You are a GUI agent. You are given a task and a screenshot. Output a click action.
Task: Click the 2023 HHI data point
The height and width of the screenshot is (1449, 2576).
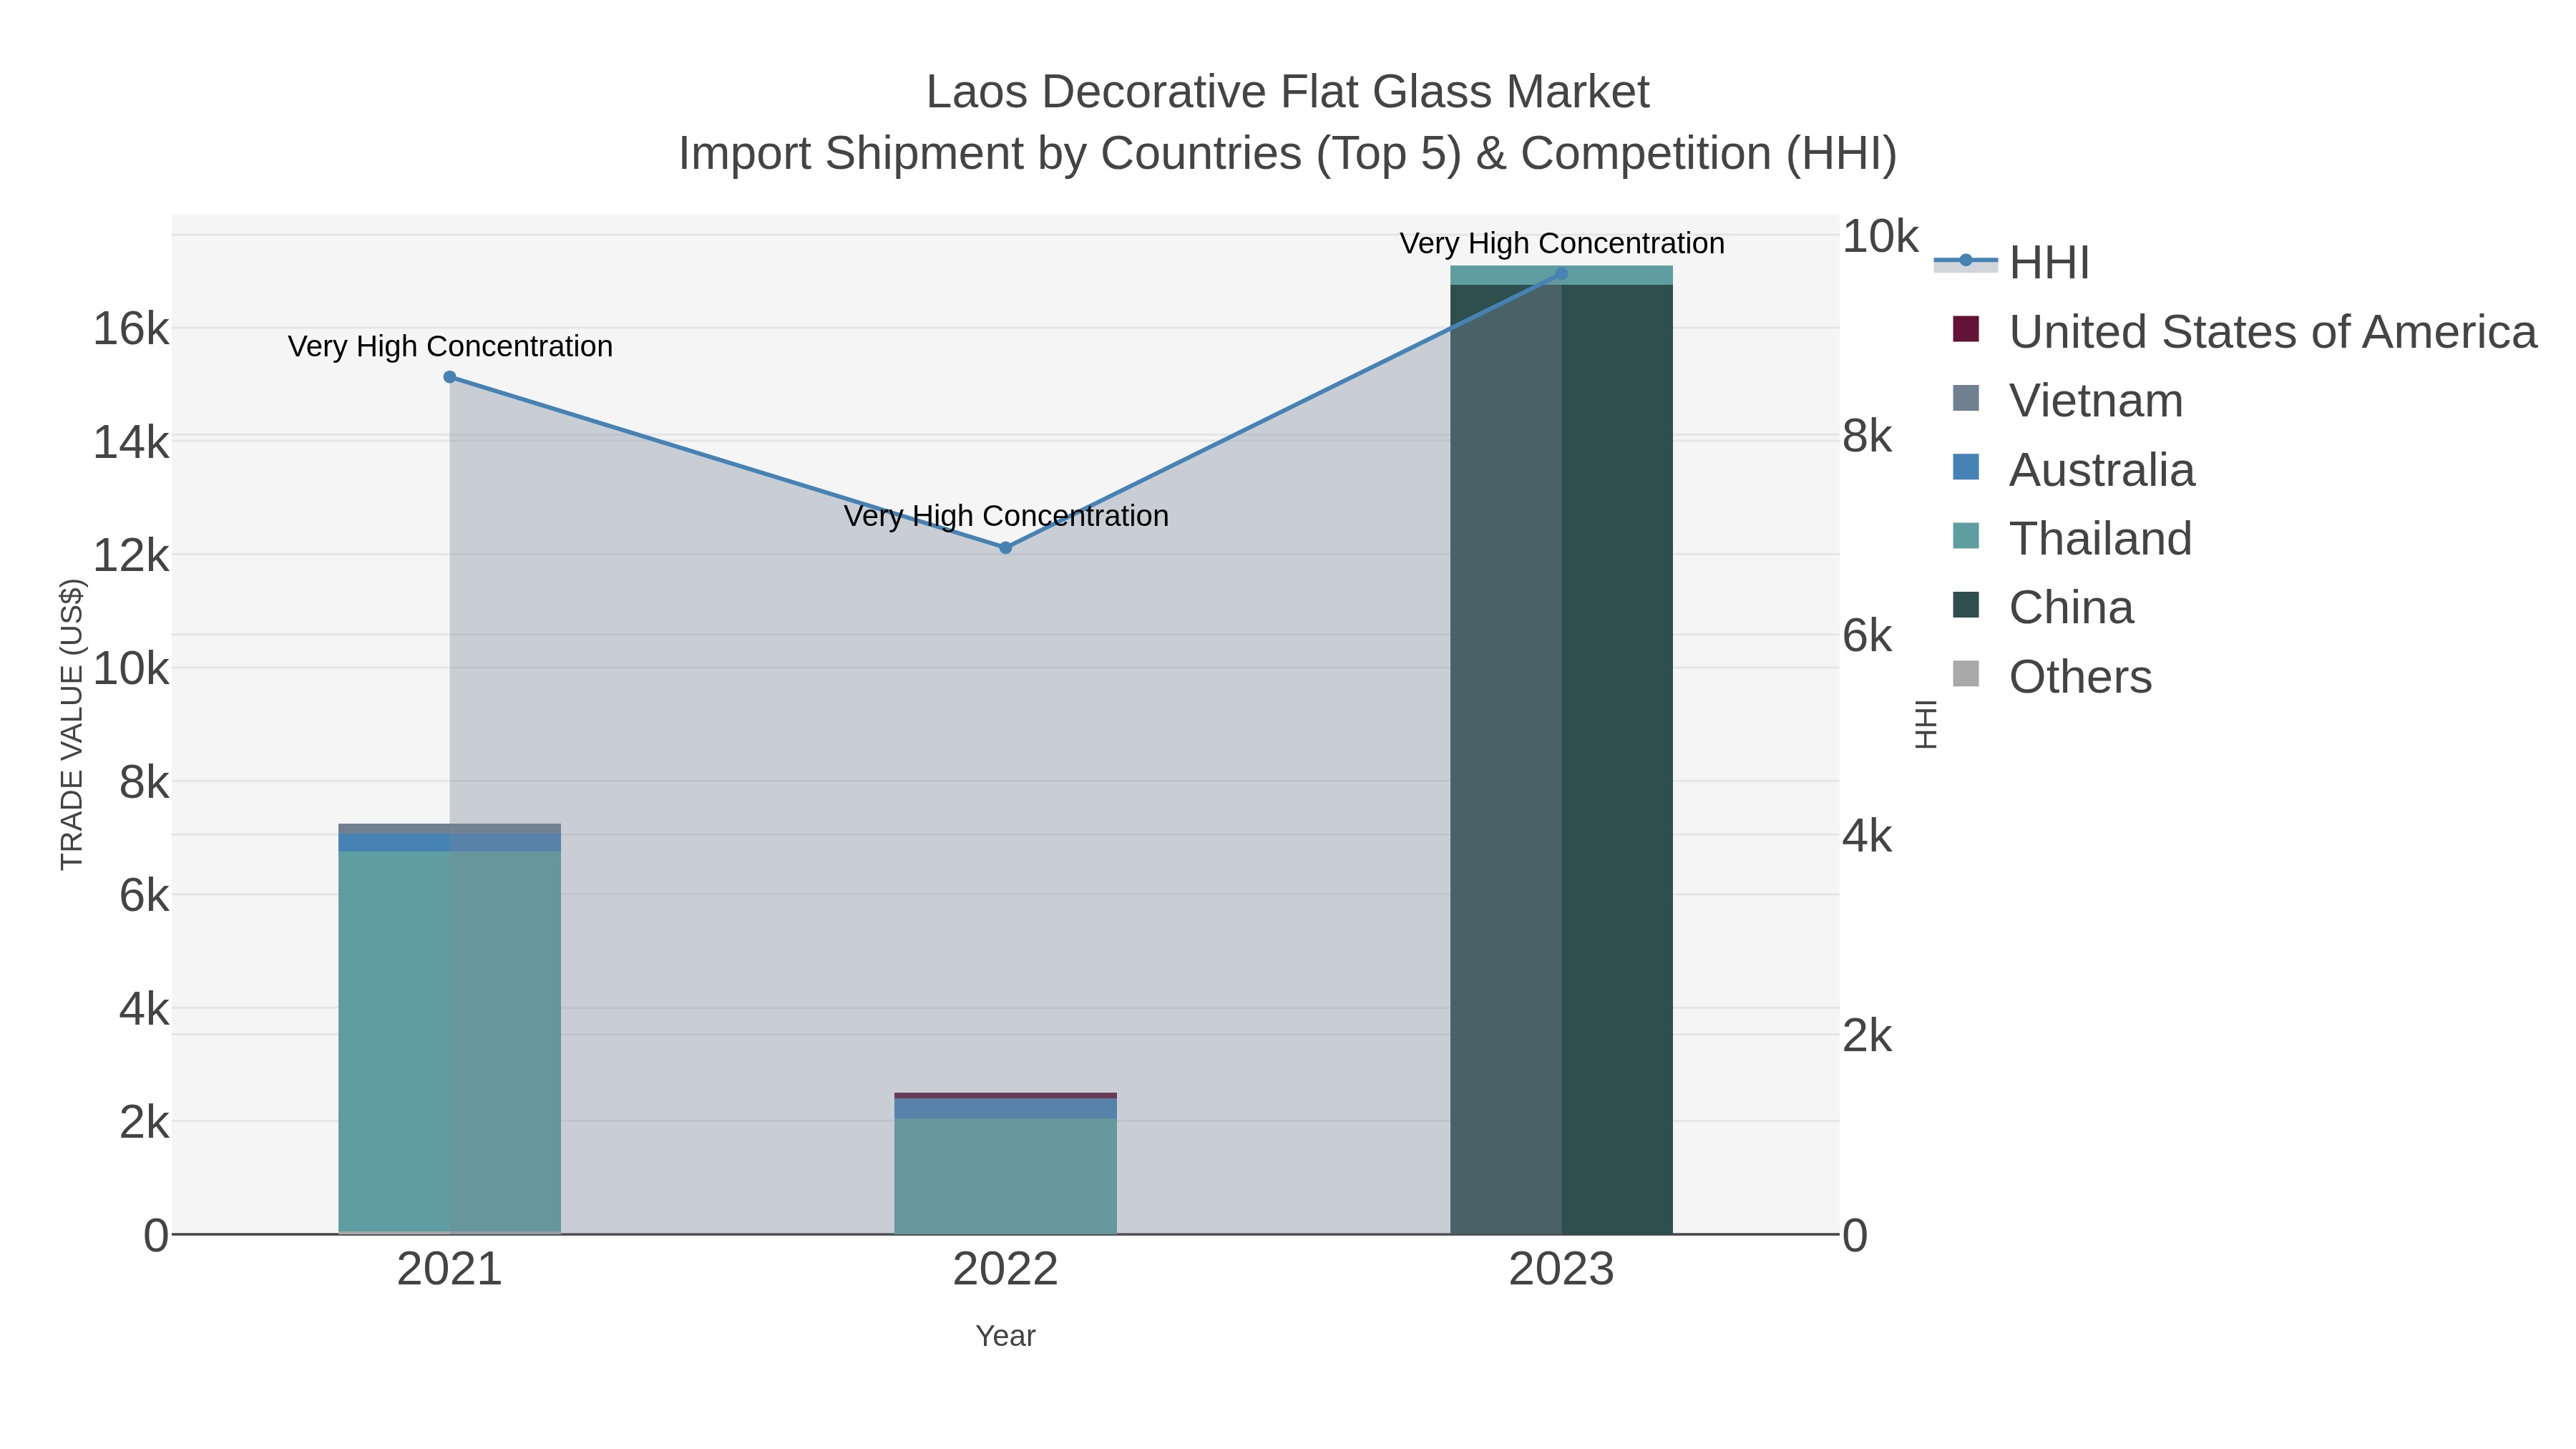(x=1562, y=274)
